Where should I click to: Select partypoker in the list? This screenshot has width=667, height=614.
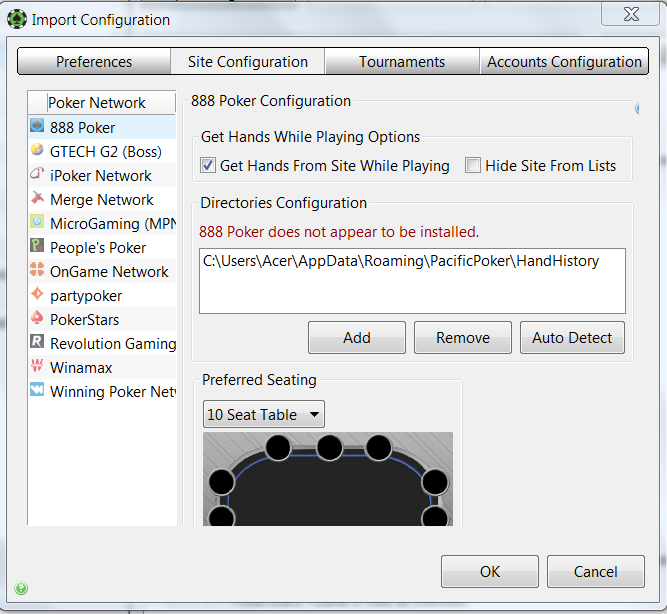[102, 295]
